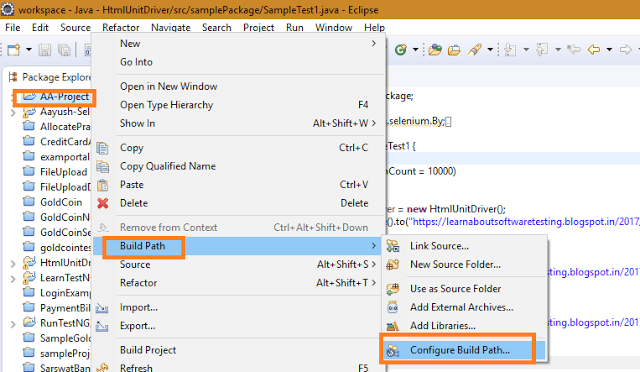Open dropdown arrow beside New Java Class icon

click(416, 50)
